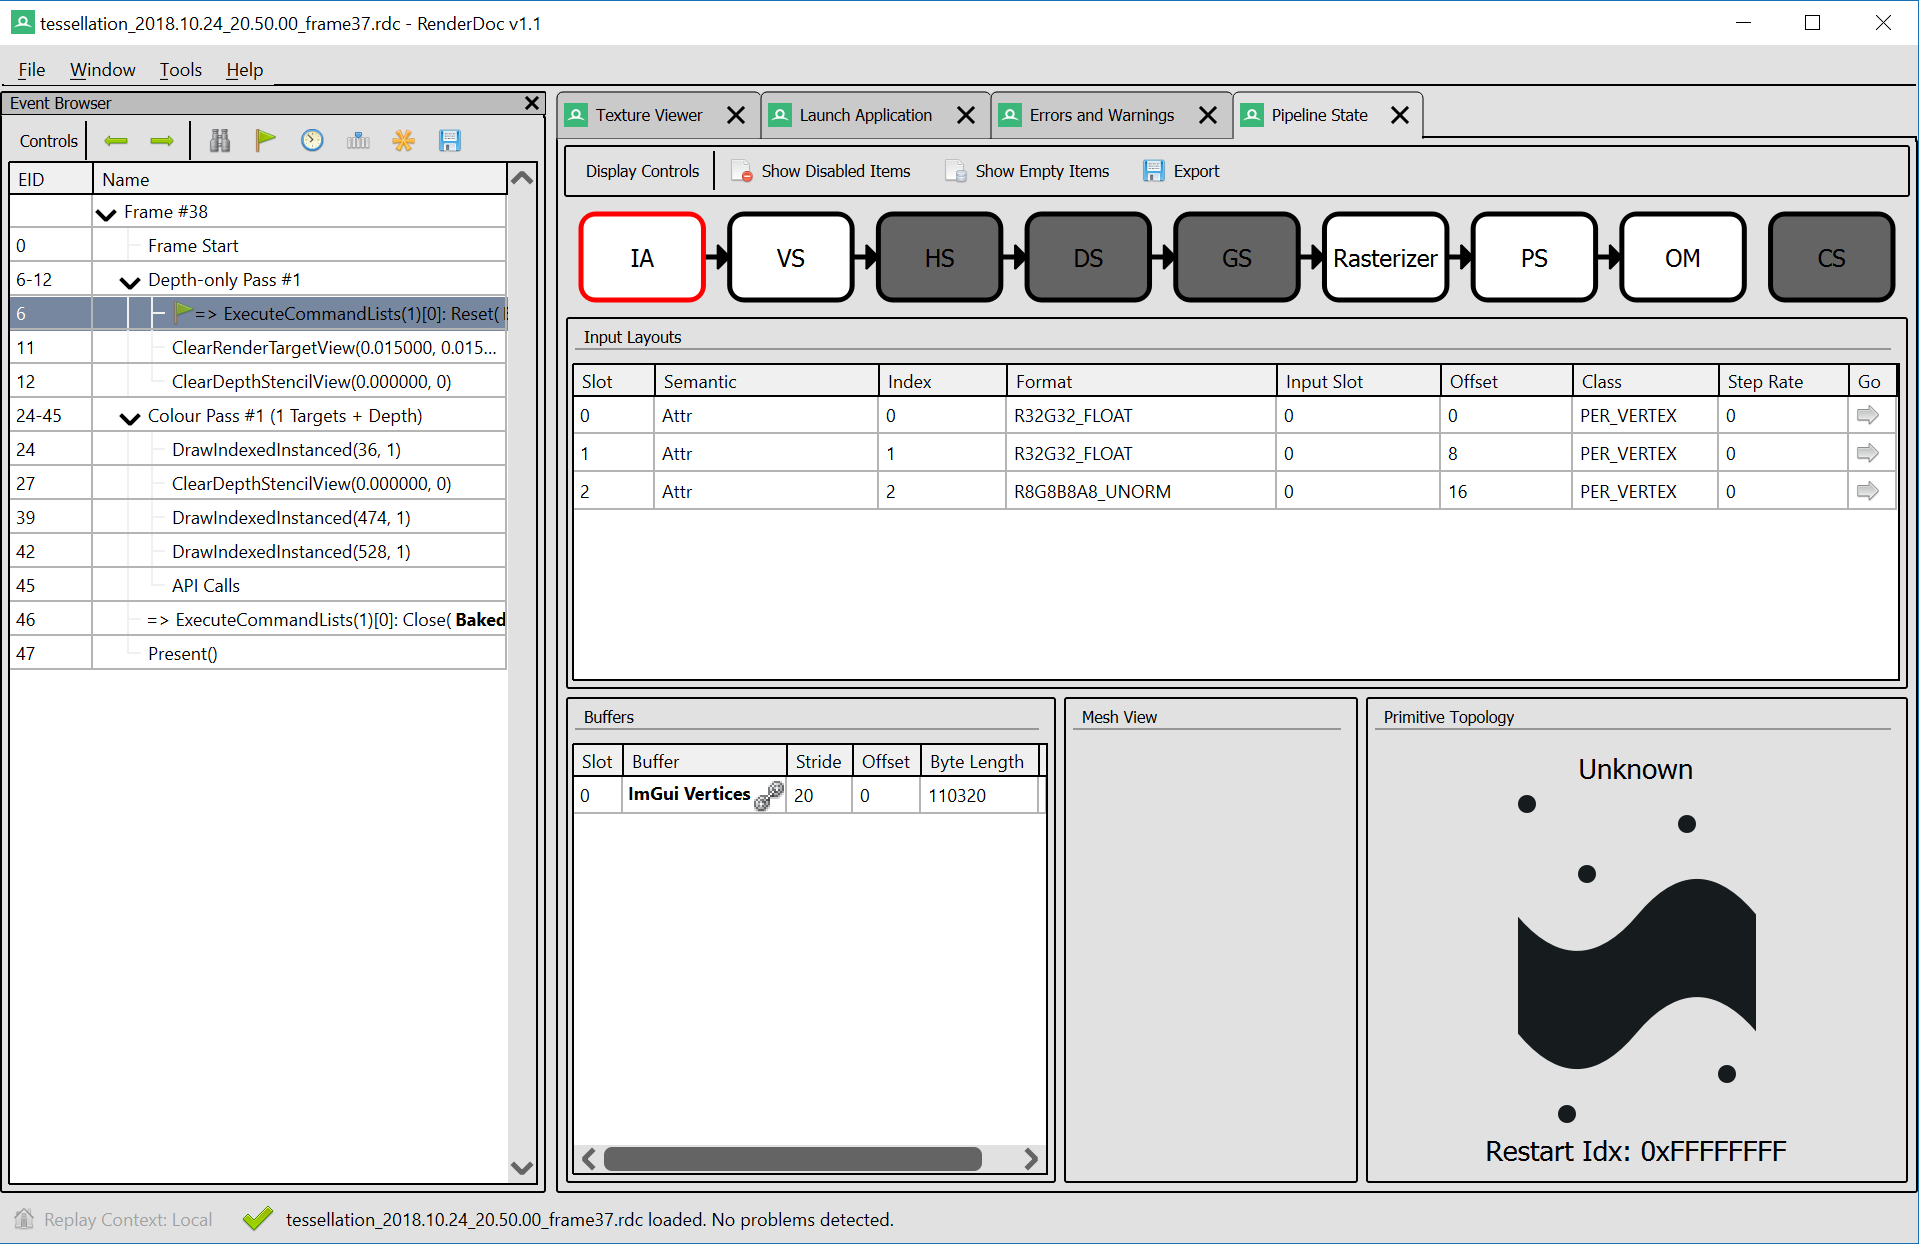This screenshot has height=1244, width=1920.
Task: Click the Go arrow for the R32G32_FLOAT attribute
Action: 1868,415
